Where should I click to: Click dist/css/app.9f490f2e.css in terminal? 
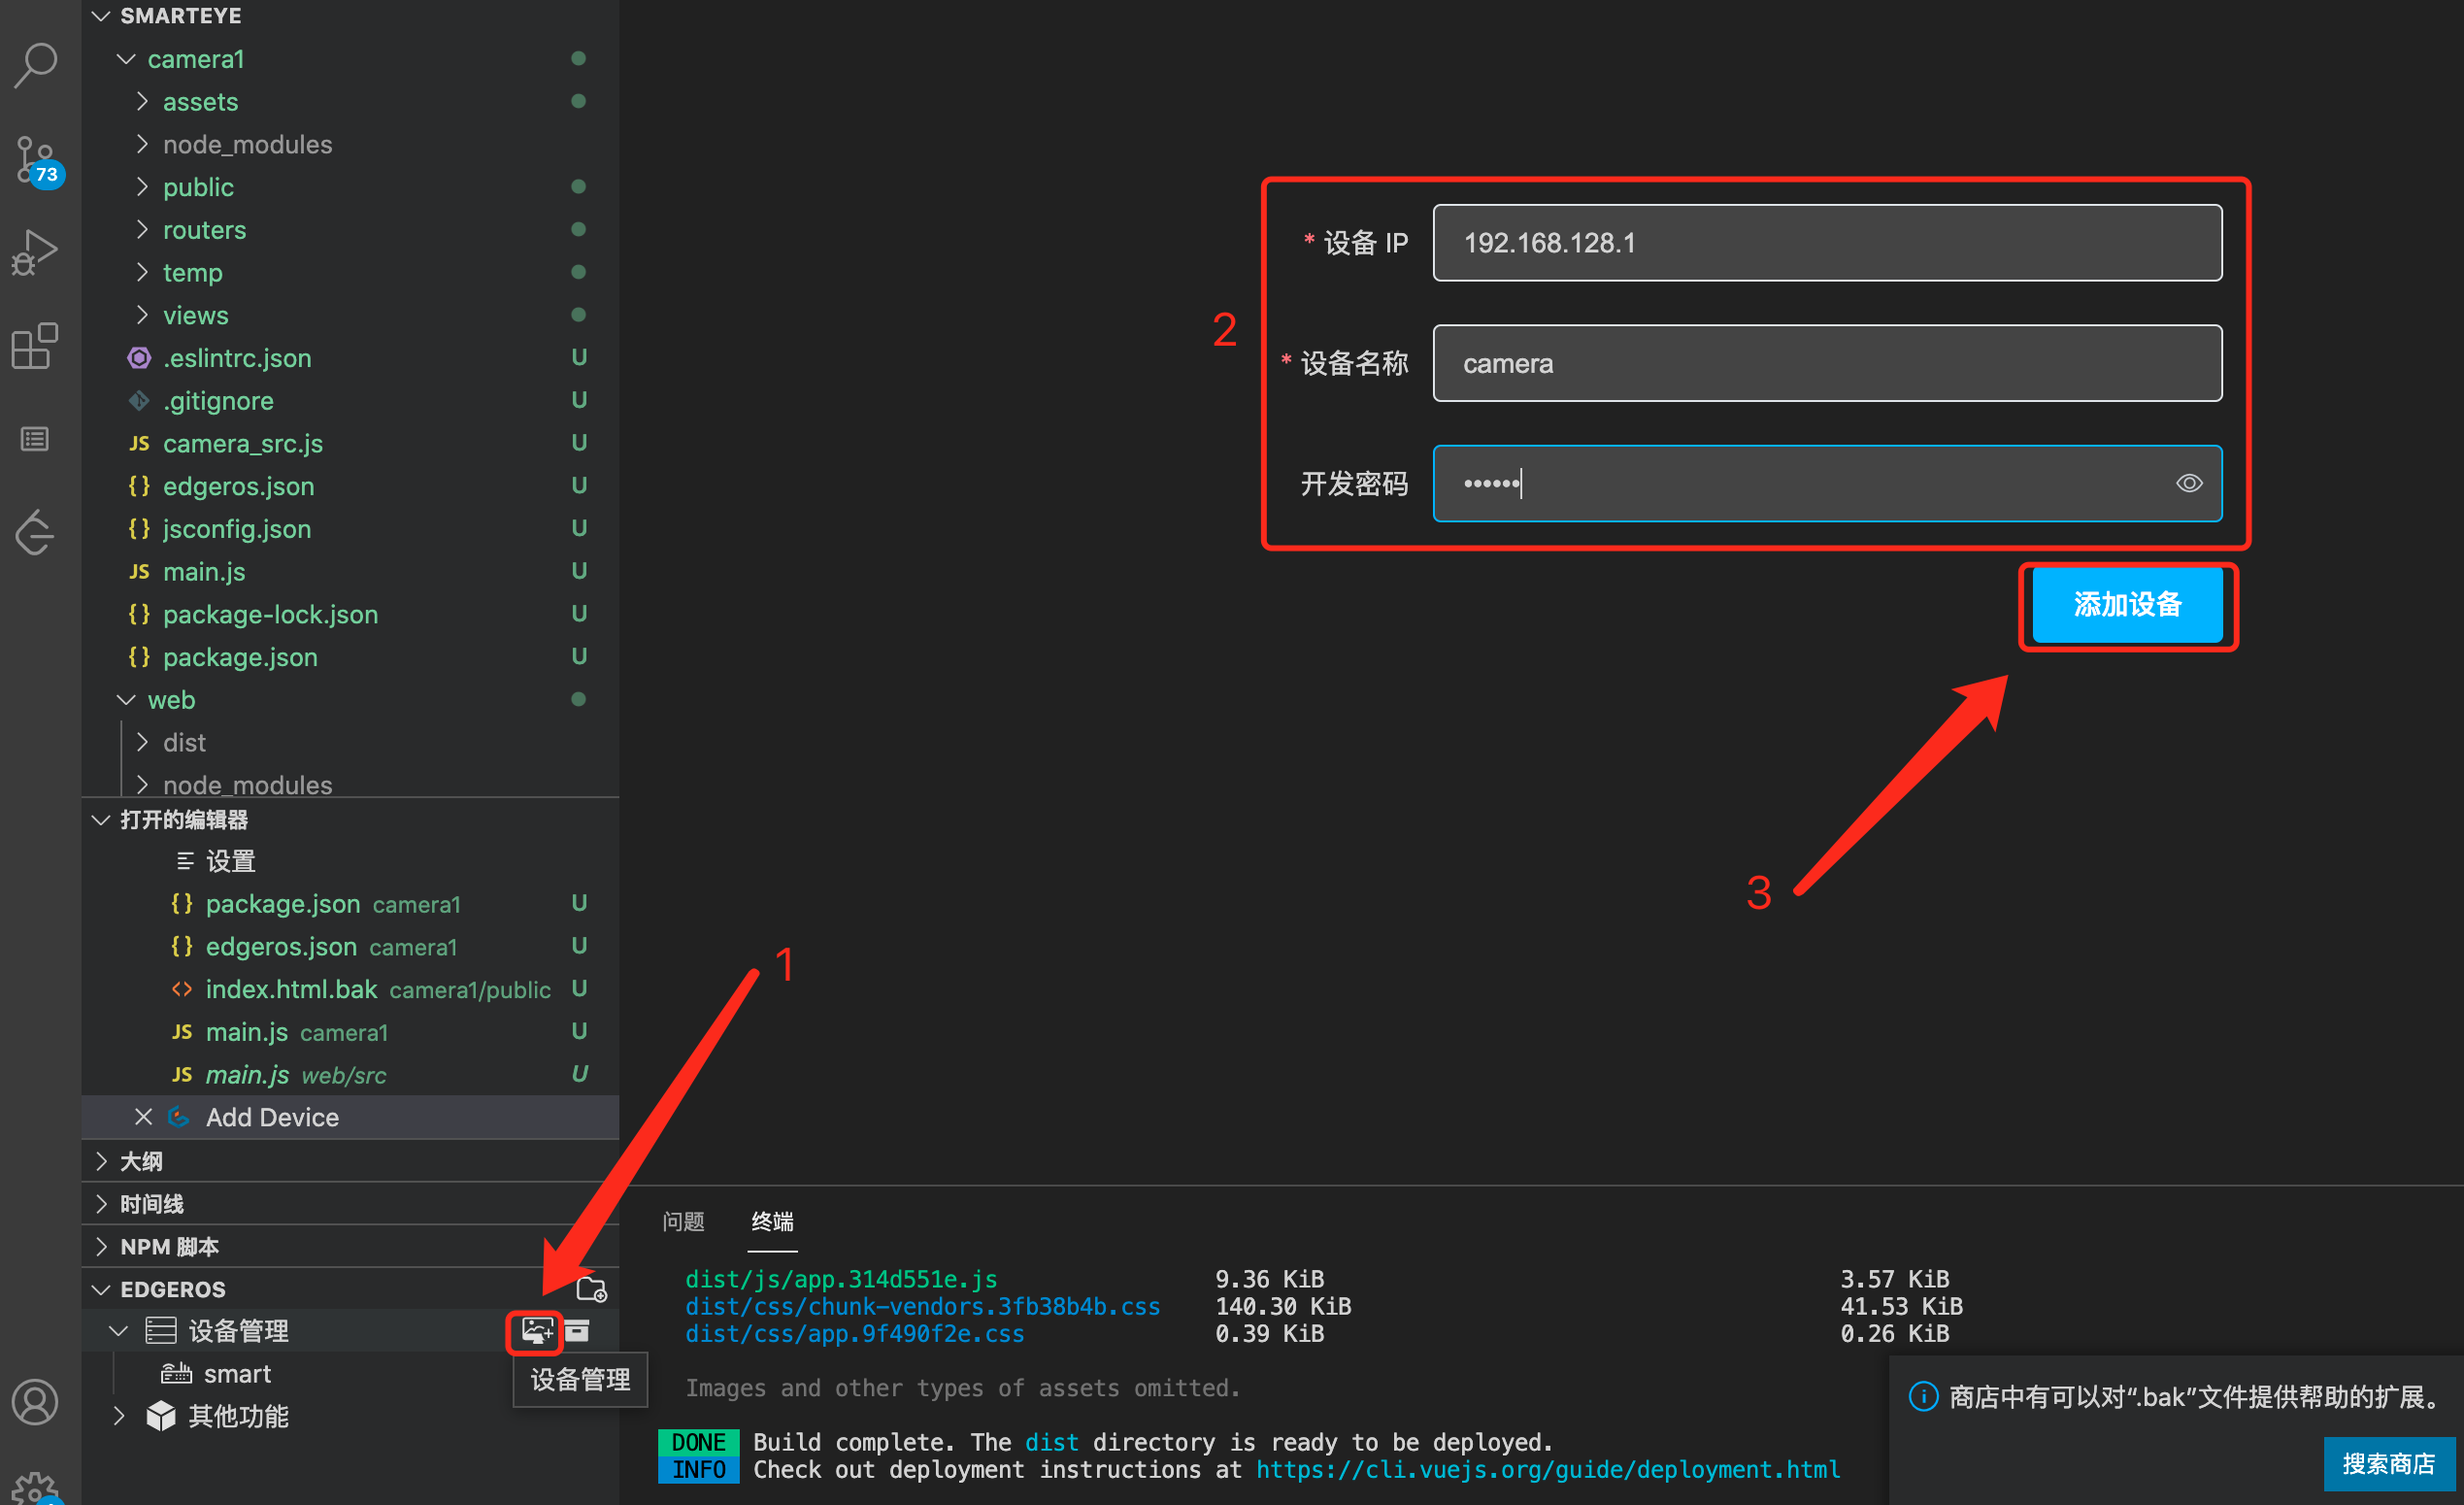coord(854,1333)
